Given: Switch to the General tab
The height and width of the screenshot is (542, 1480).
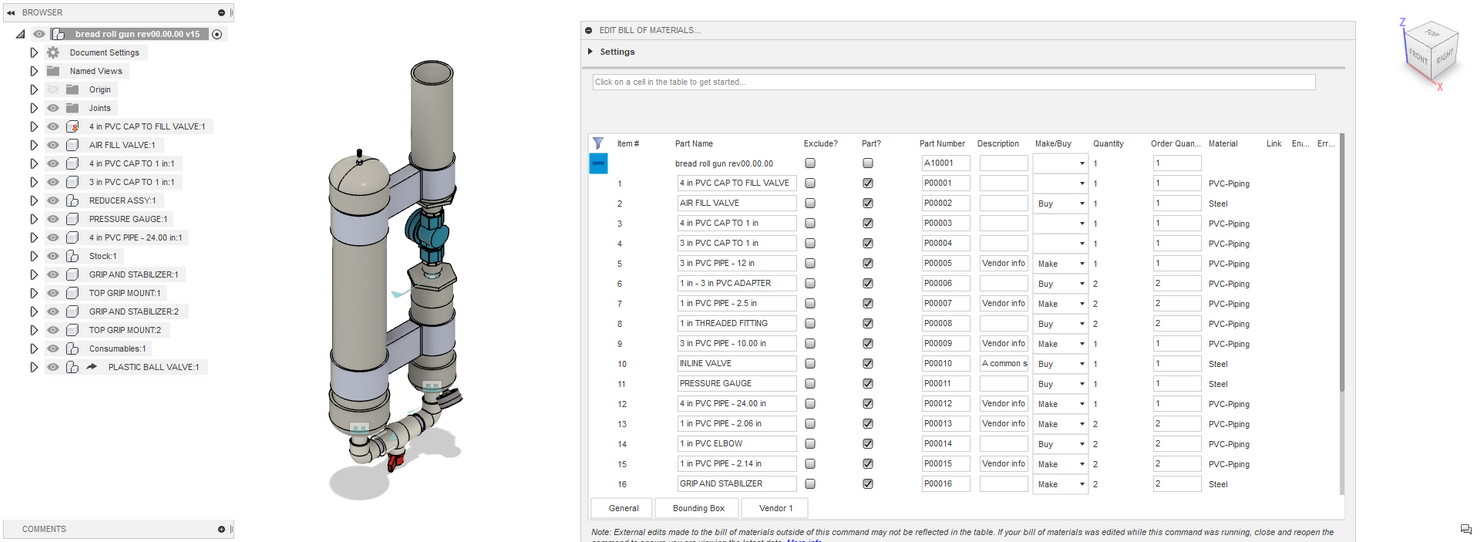Looking at the screenshot, I should tap(622, 508).
